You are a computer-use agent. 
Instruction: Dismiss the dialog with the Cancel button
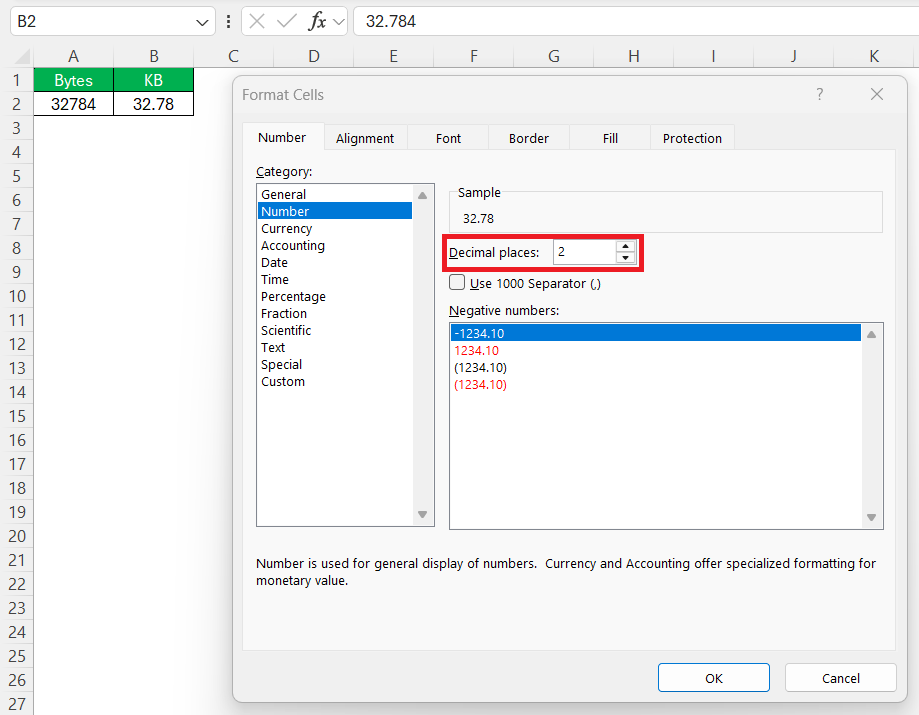(x=840, y=677)
